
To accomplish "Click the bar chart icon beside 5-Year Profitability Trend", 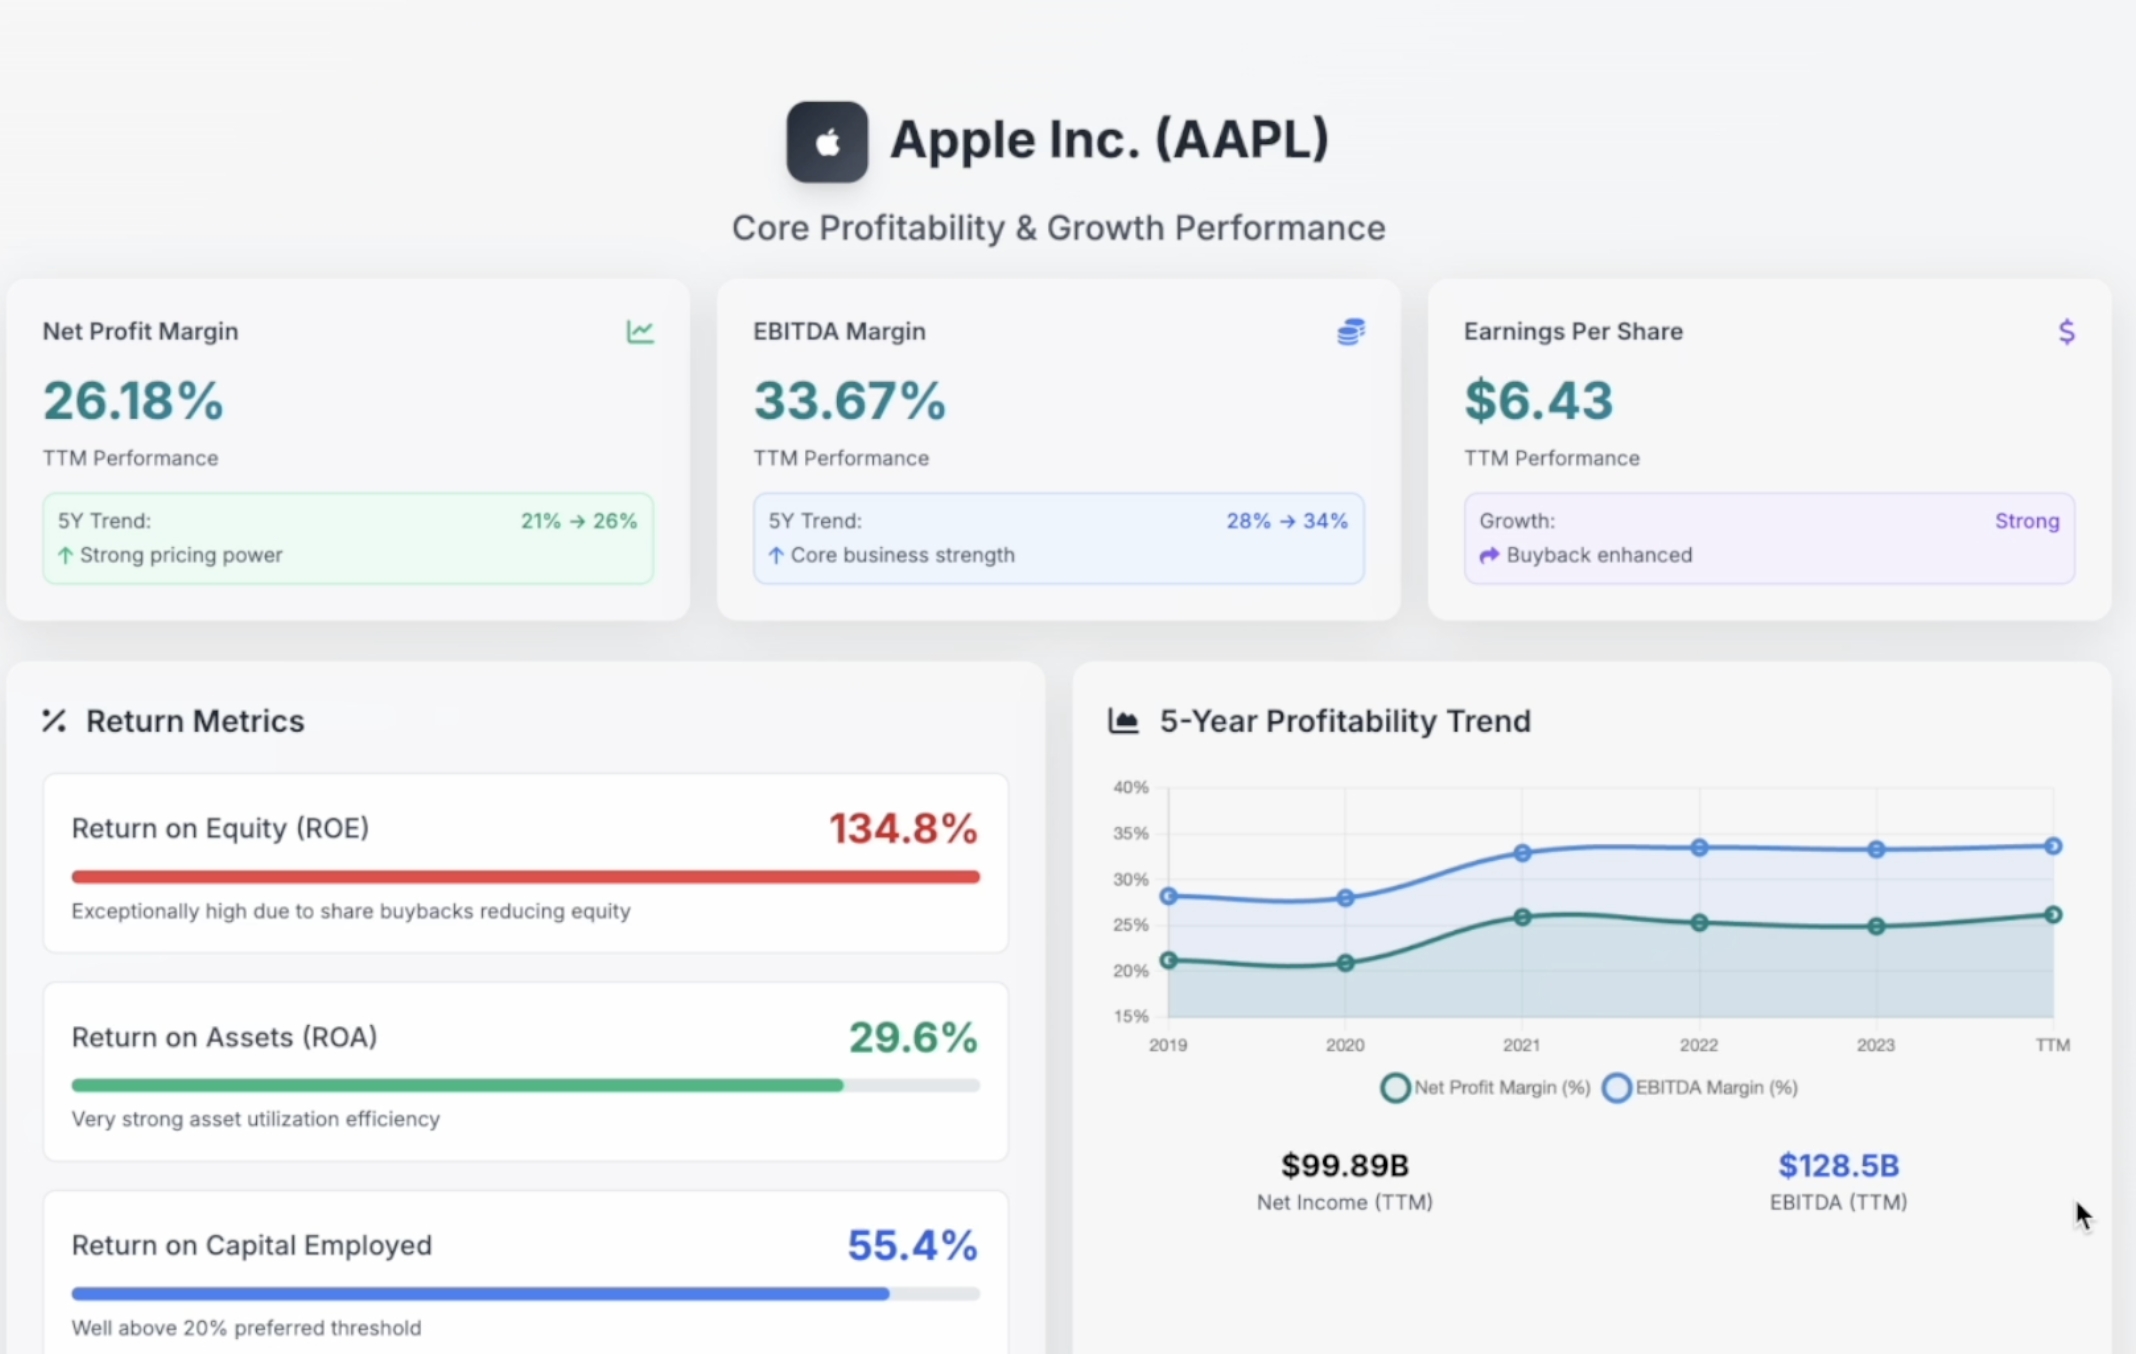I will [1123, 720].
